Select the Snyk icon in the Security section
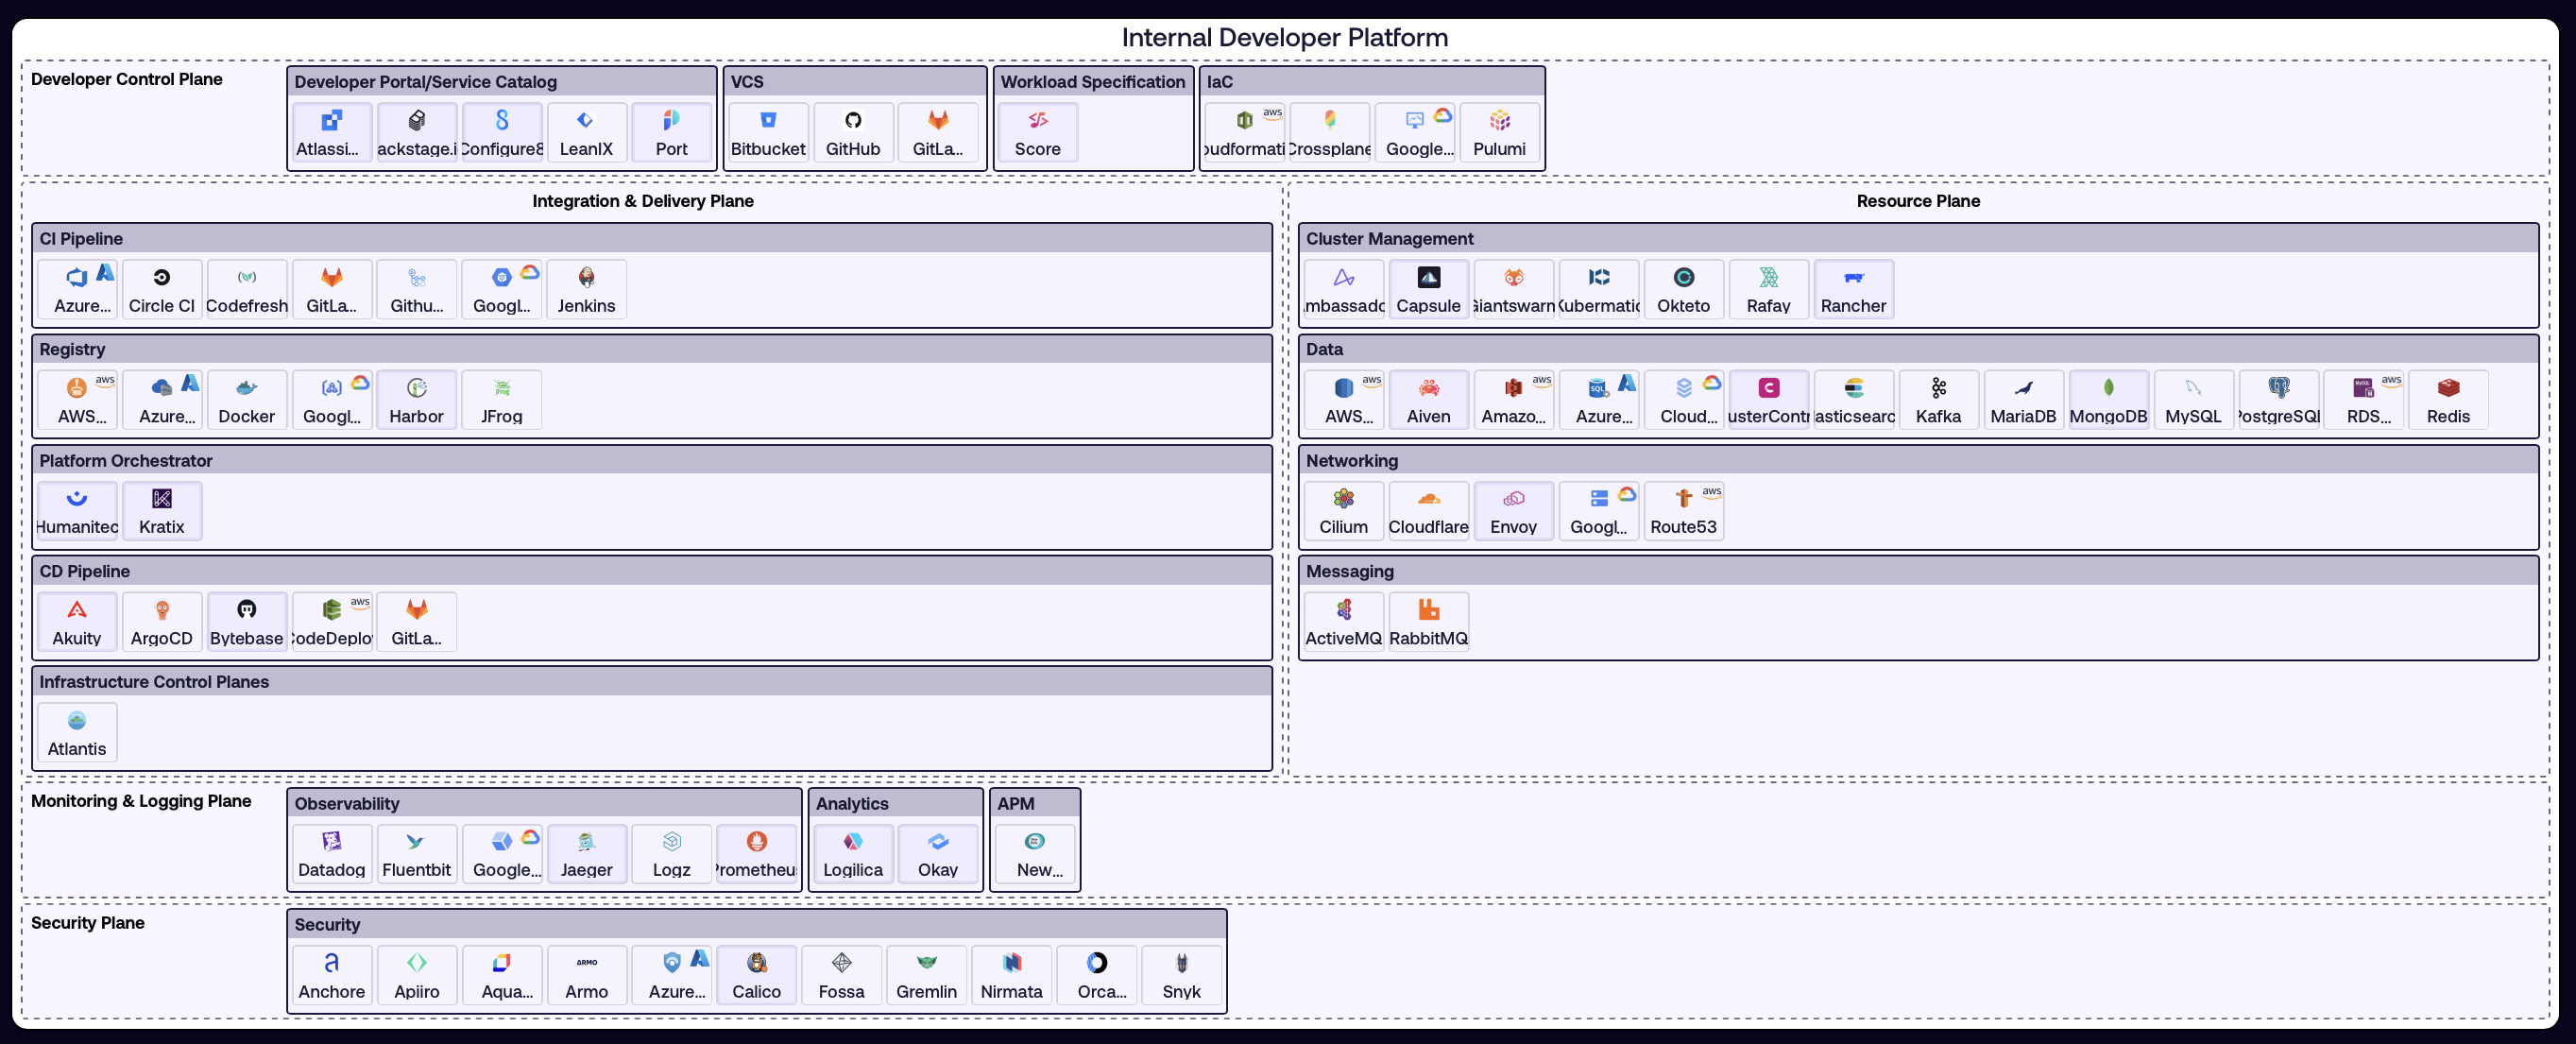 click(1182, 975)
